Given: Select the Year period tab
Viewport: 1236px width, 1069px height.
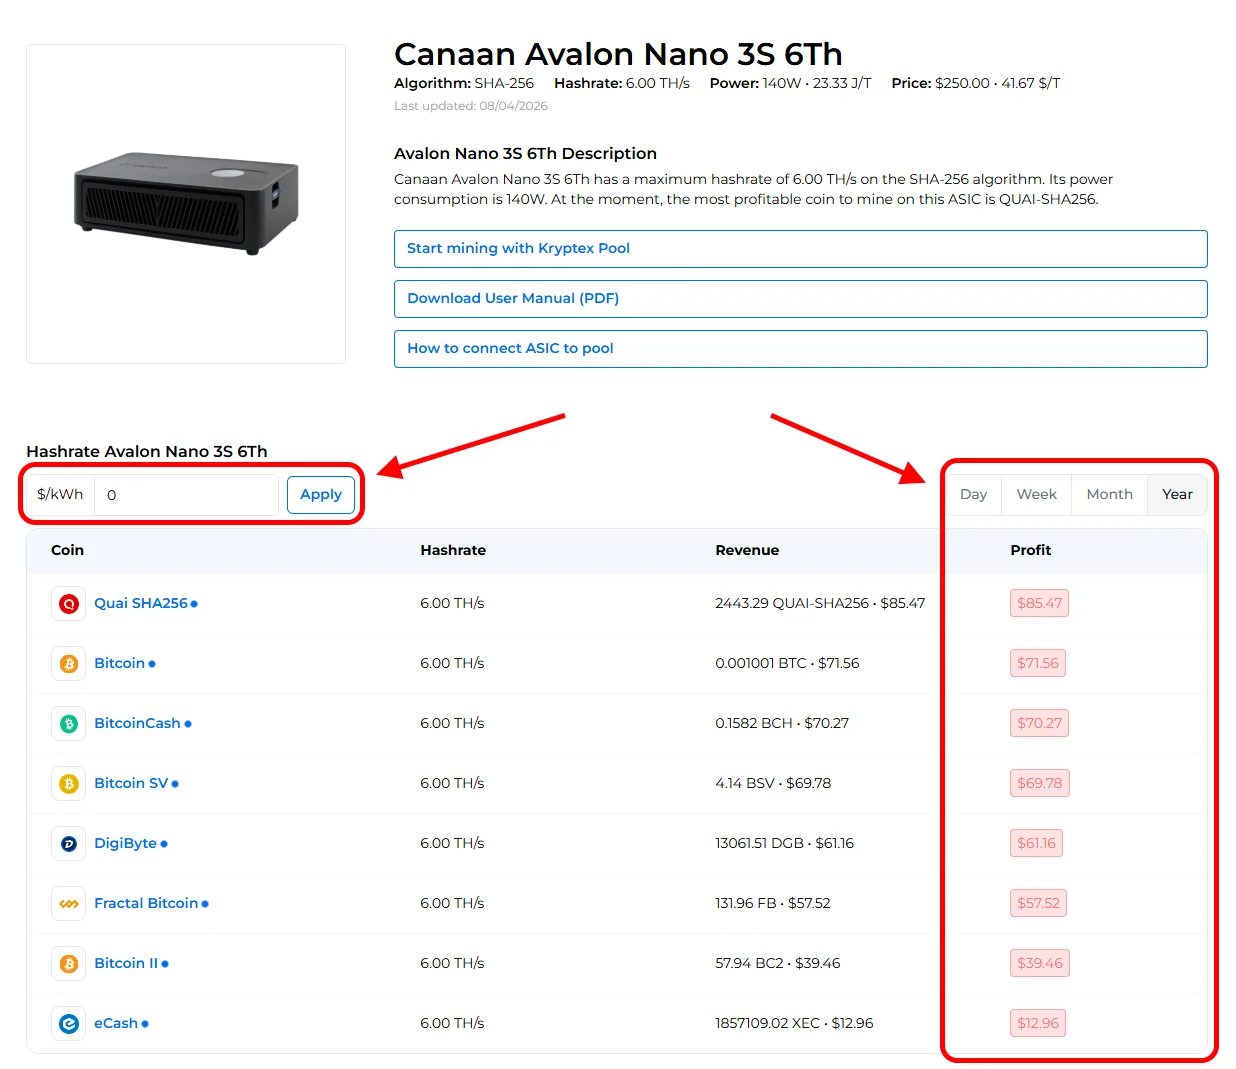Looking at the screenshot, I should point(1177,495).
